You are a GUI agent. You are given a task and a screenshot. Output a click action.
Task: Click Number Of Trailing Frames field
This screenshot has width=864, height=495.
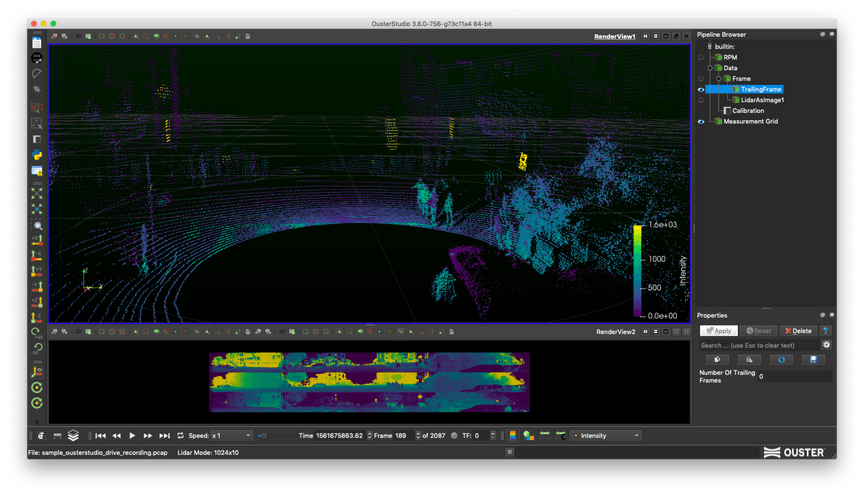coord(794,376)
